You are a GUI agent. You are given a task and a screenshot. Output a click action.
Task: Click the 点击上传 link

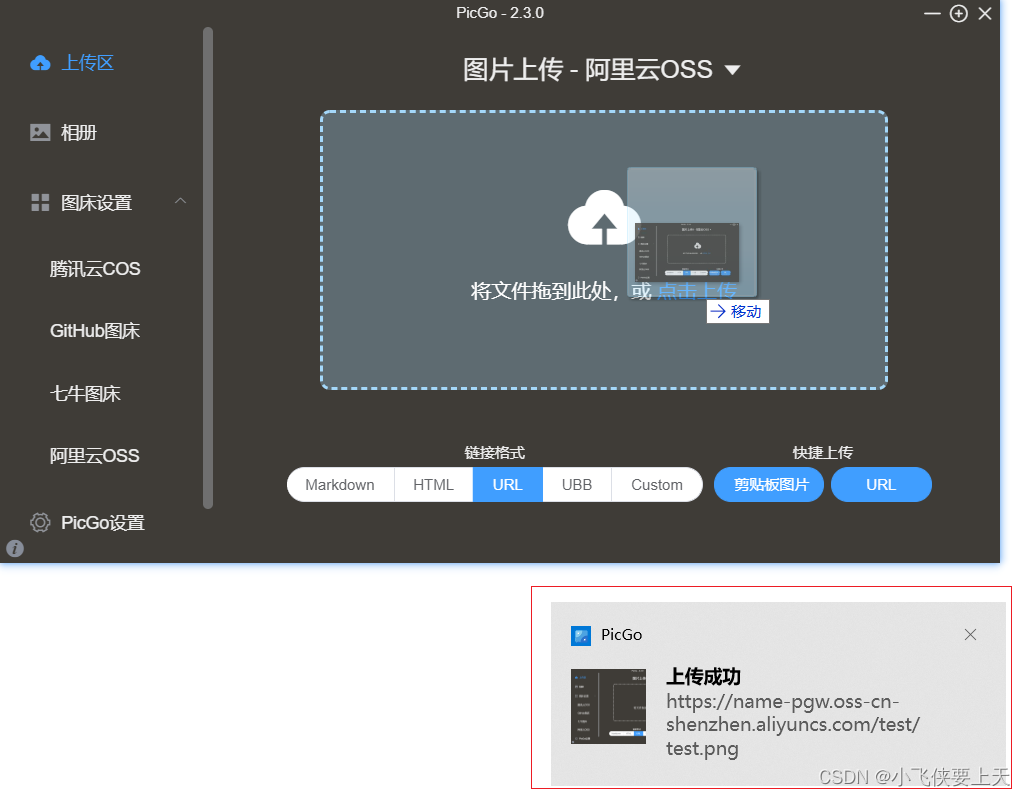(697, 291)
